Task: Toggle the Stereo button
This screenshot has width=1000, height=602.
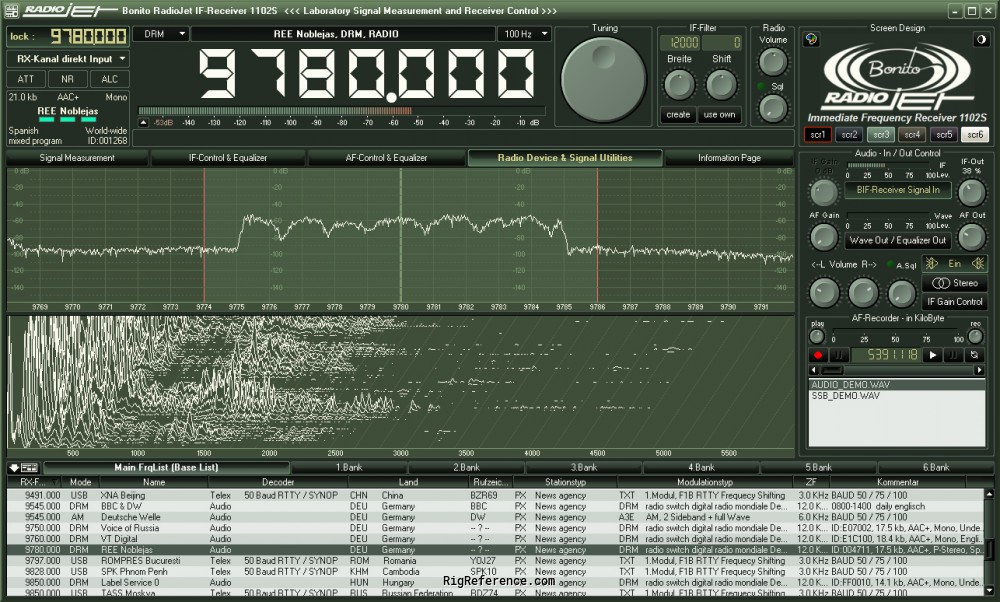Action: (955, 283)
